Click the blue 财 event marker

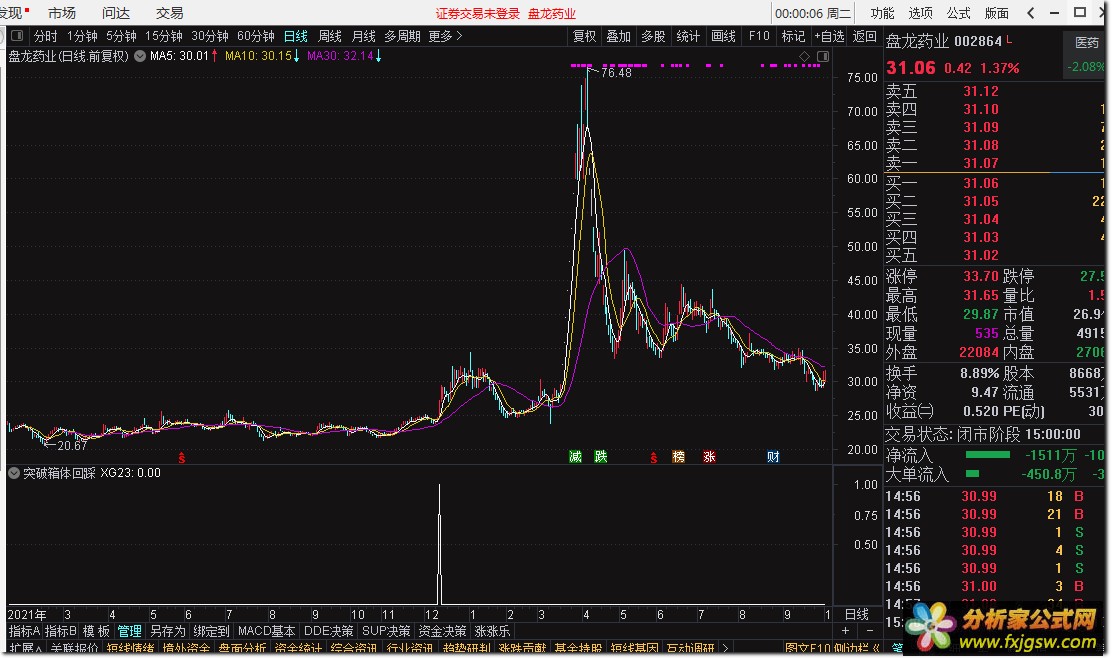(x=773, y=457)
